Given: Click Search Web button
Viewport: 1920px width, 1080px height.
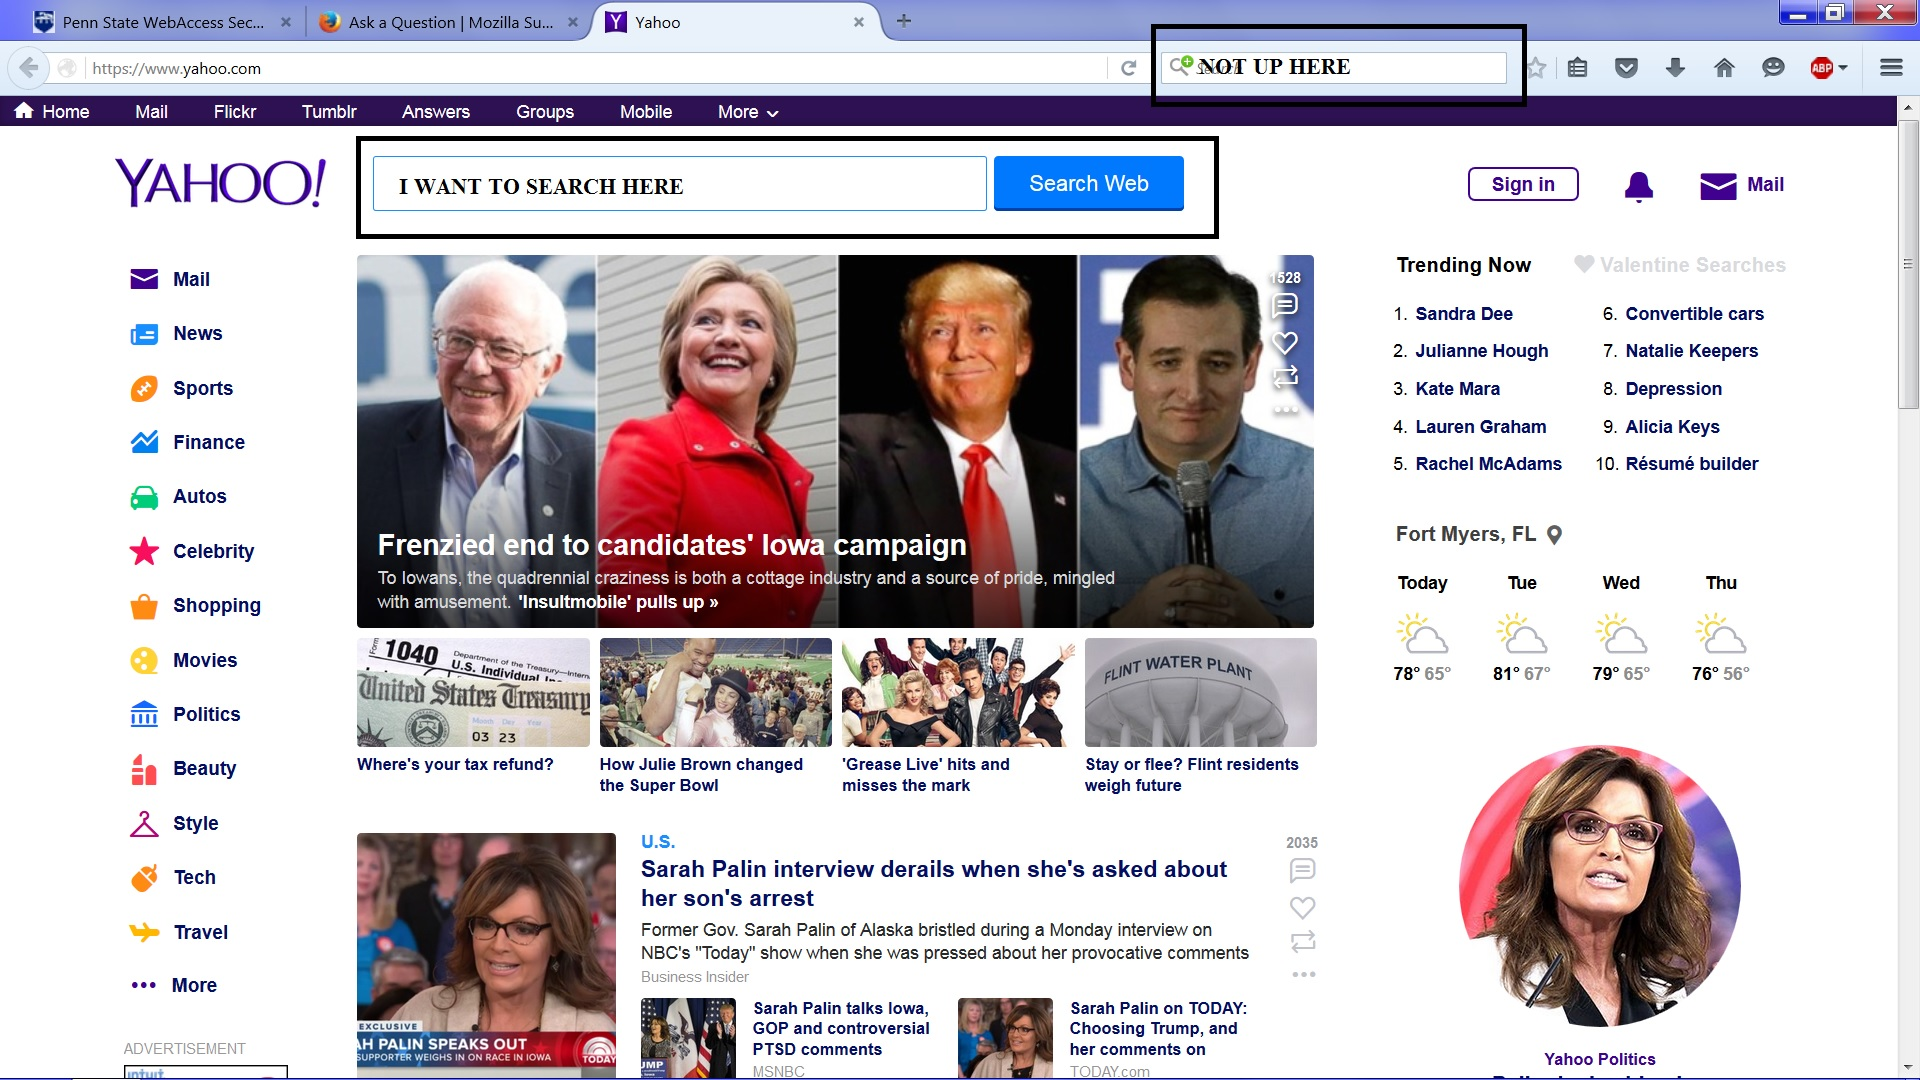Looking at the screenshot, I should click(x=1089, y=183).
